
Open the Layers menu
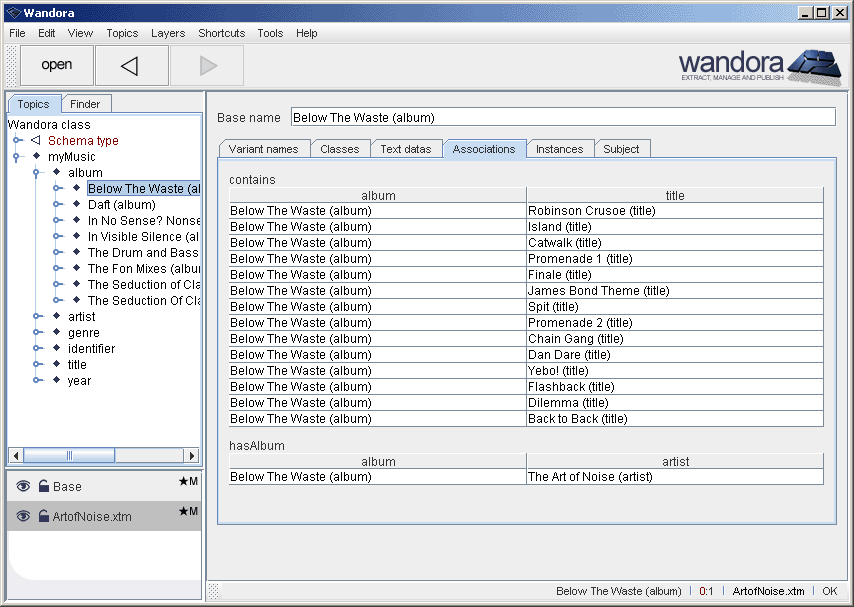(x=167, y=33)
